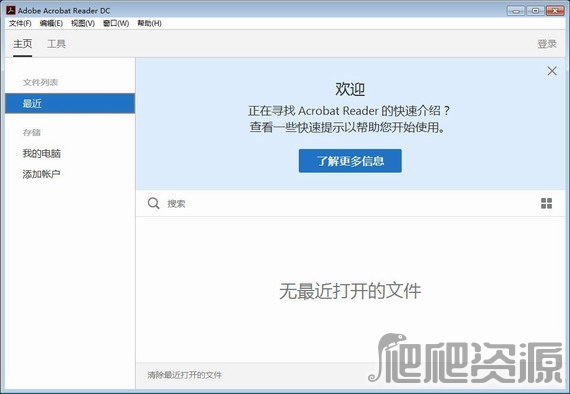The image size is (570, 394).
Task: Switch to grid thumbnail view icon
Action: click(546, 203)
